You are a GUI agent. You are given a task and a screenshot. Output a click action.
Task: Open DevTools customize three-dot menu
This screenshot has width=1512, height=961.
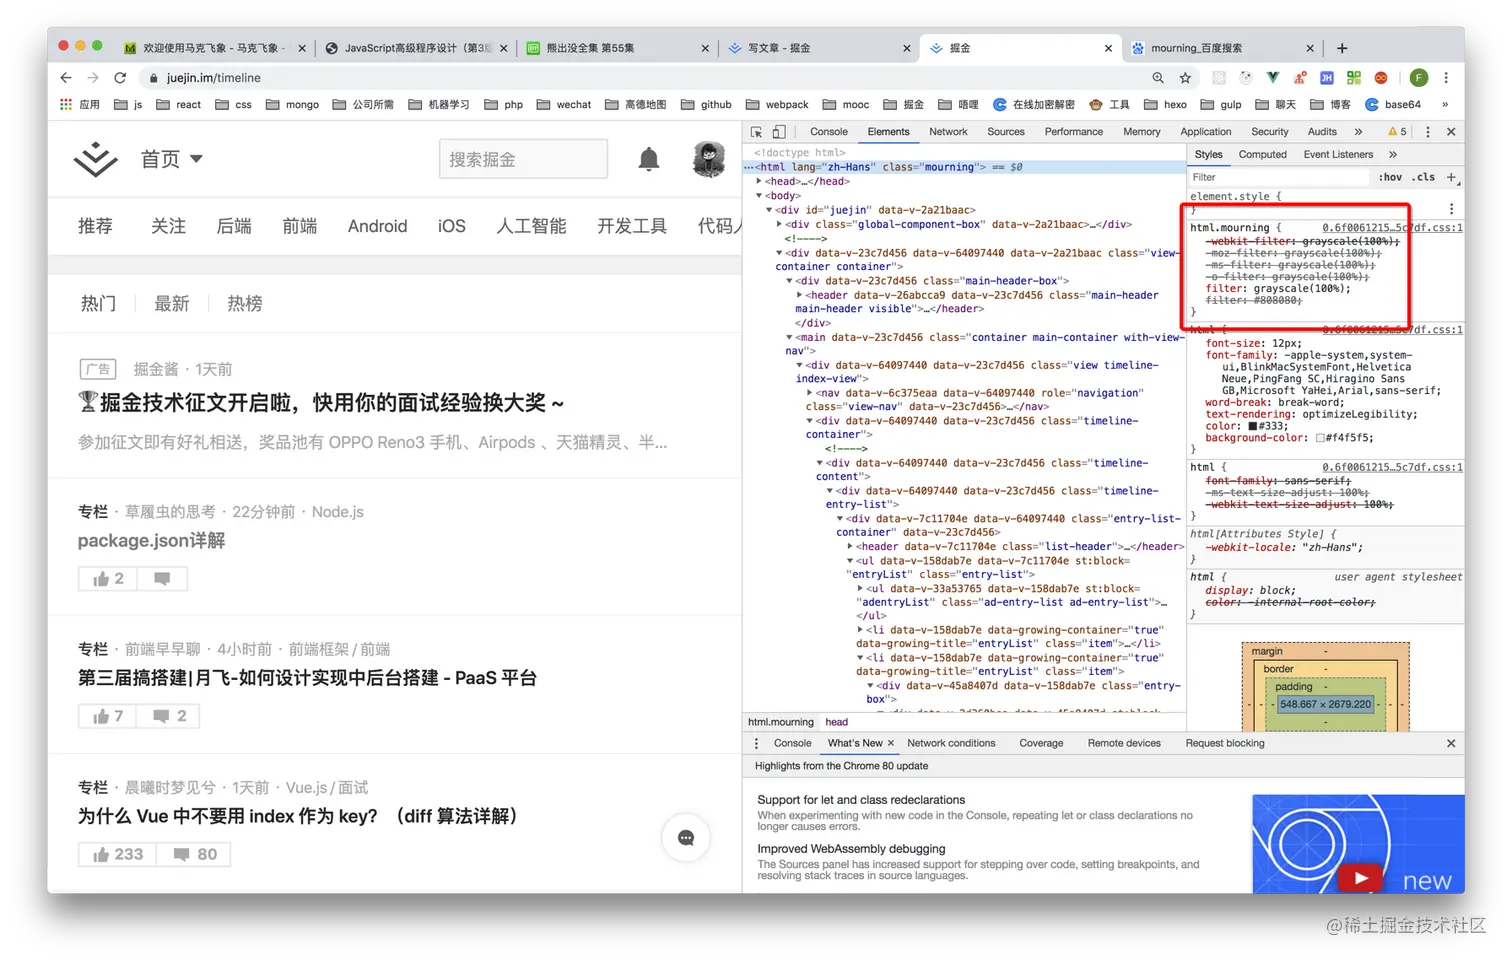coord(1428,132)
